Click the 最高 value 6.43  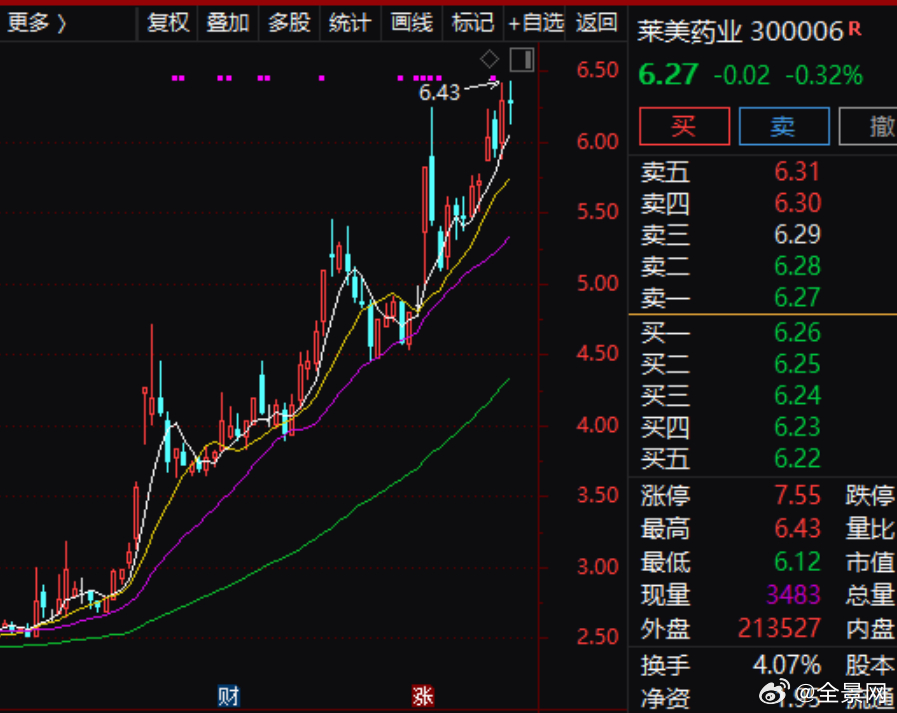pyautogui.click(x=797, y=529)
